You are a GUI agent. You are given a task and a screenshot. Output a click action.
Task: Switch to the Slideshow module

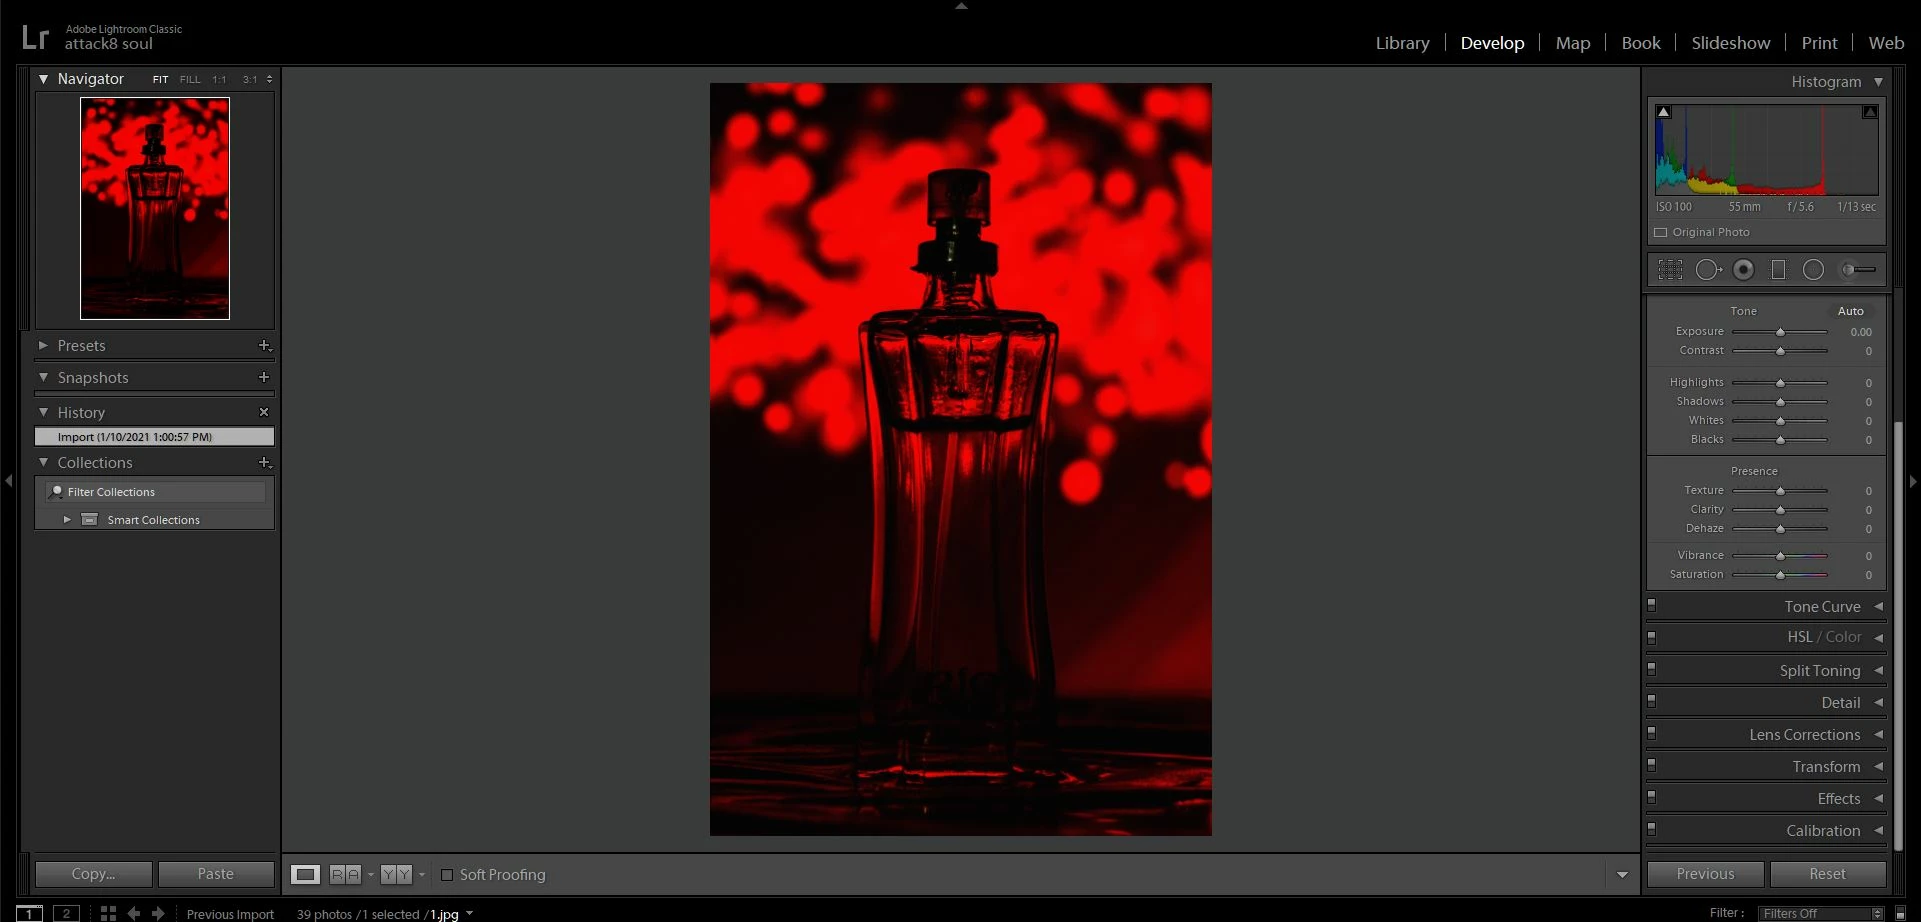click(1731, 43)
